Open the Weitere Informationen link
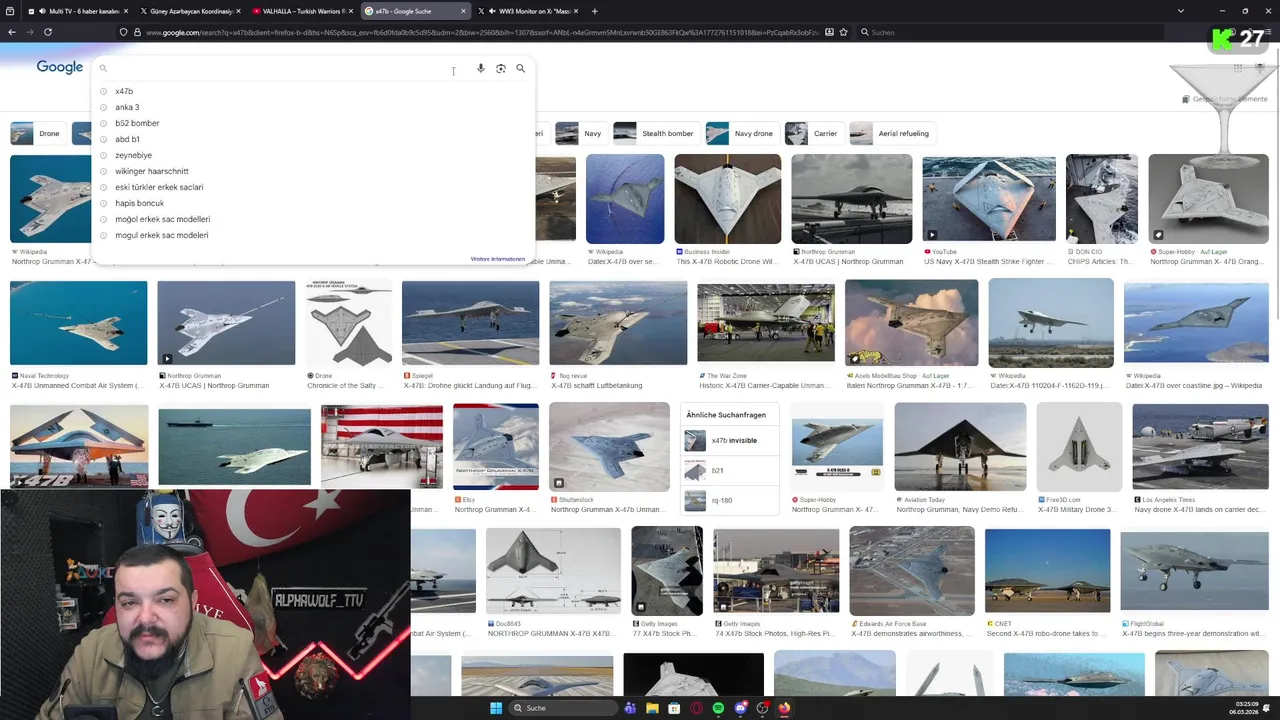 tap(498, 259)
